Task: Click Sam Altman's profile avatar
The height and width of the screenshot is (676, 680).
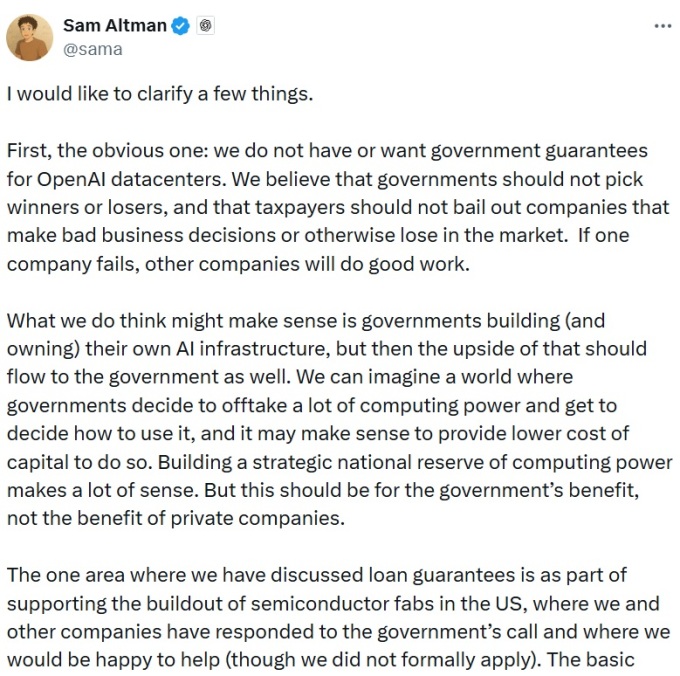Action: 30,37
